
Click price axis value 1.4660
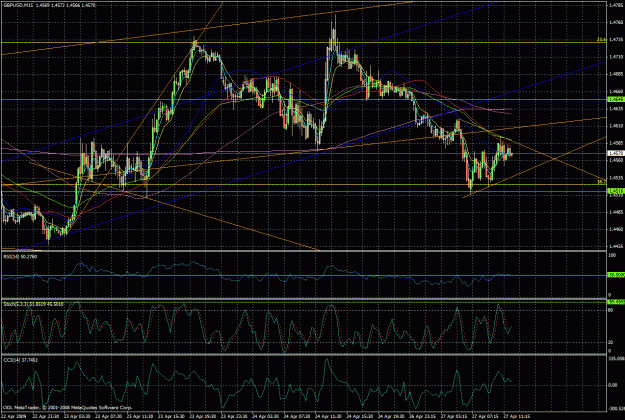615,91
